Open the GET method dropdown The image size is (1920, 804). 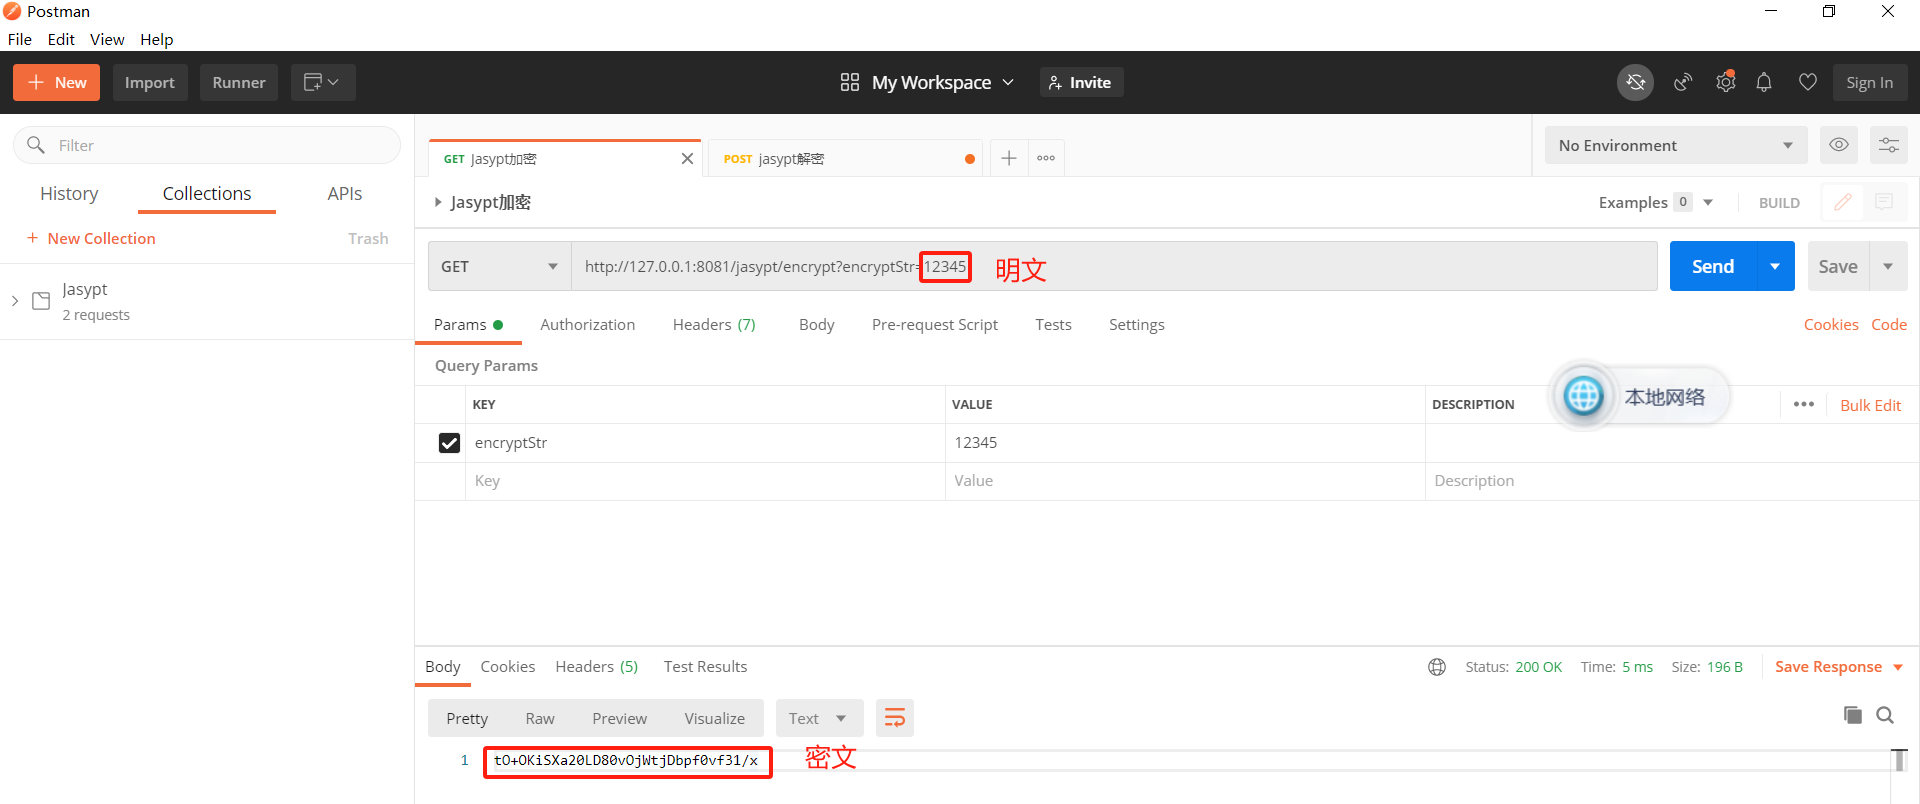[499, 266]
